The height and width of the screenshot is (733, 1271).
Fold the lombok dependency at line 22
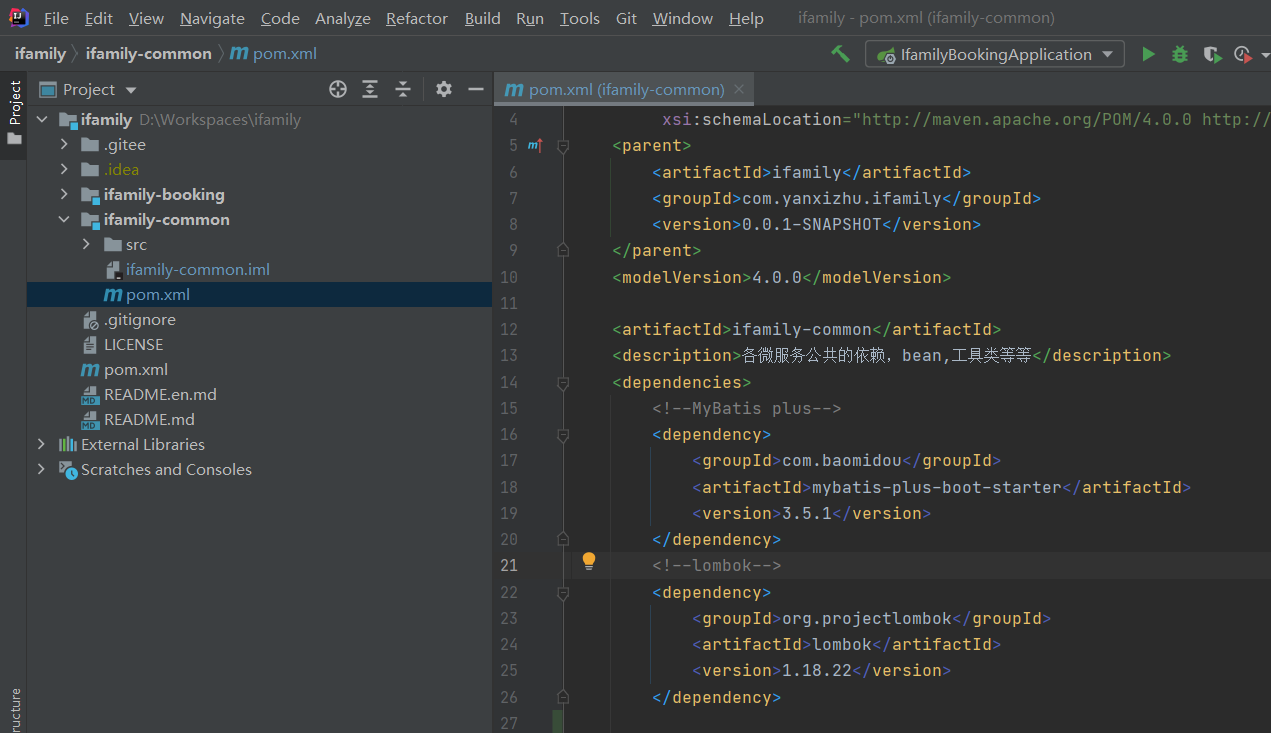point(563,593)
